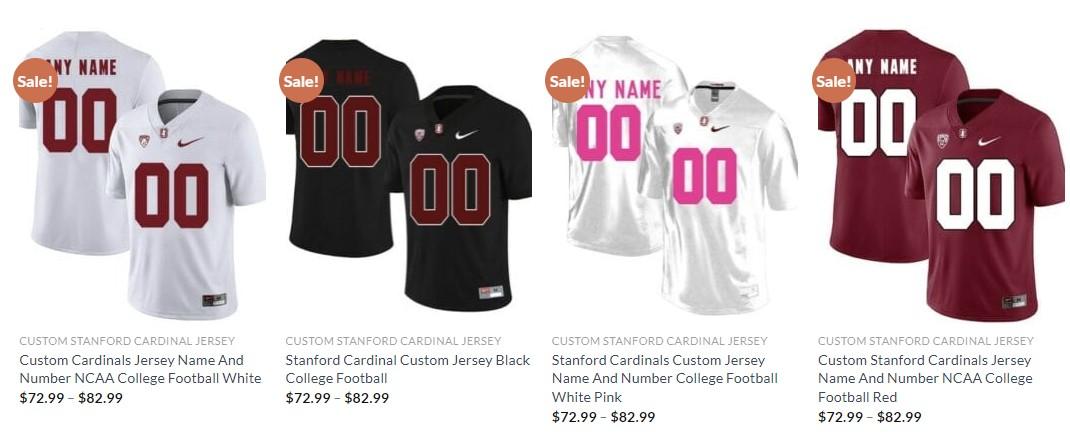Click the Sale badge on white pink jersey
This screenshot has height=445, width=1070.
(568, 81)
